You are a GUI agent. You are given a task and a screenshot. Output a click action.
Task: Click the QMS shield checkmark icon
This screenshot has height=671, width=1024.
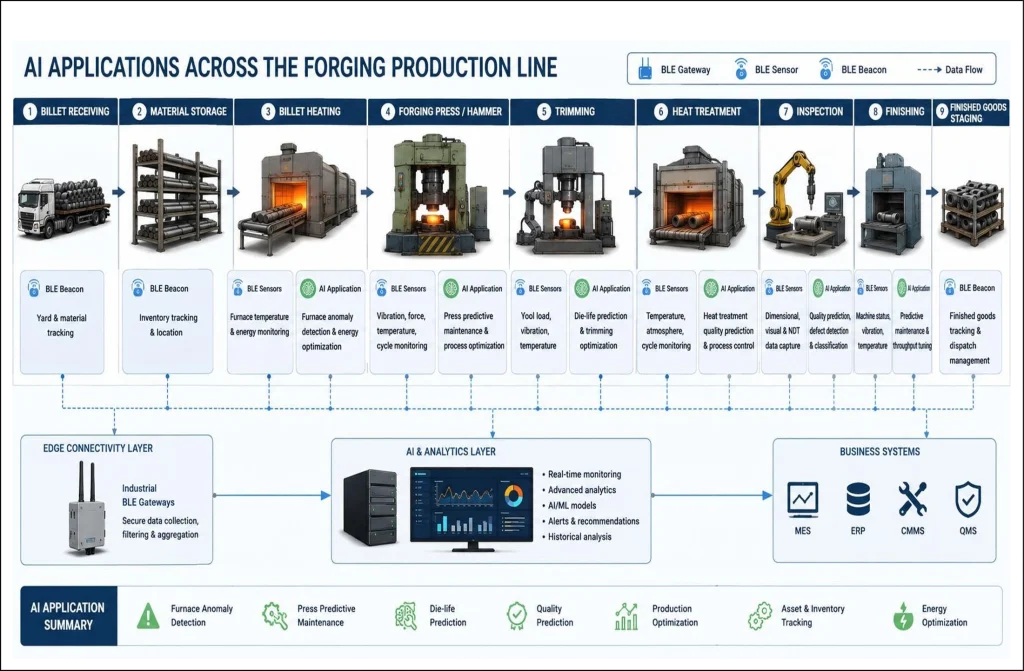[x=968, y=500]
